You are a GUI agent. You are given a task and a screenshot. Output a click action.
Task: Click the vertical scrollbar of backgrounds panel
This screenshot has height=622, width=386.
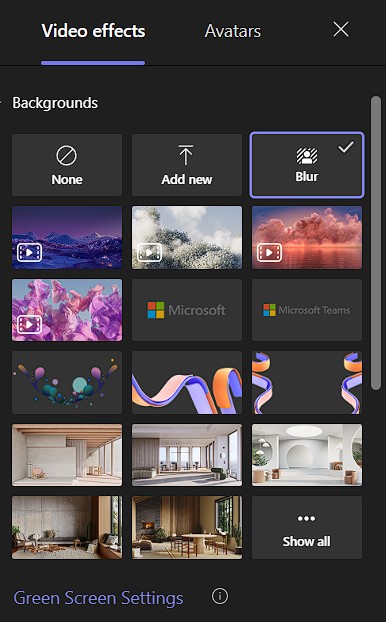[x=375, y=243]
